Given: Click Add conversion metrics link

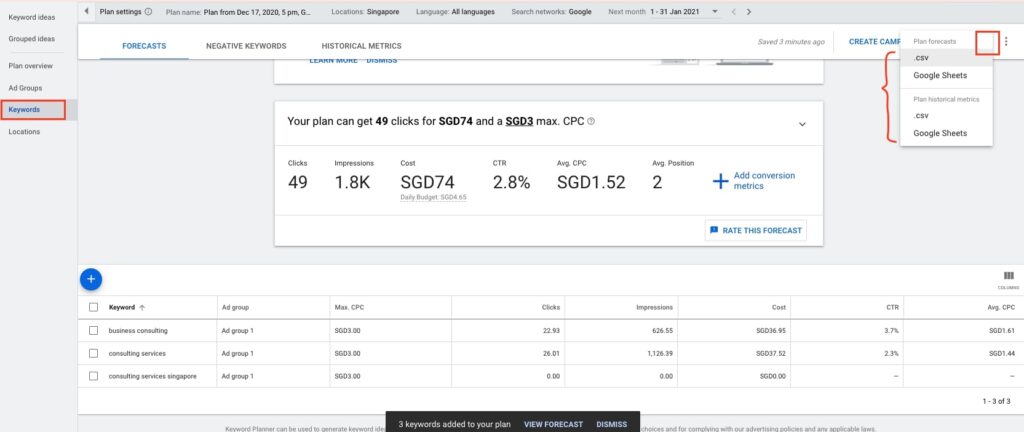Looking at the screenshot, I should pyautogui.click(x=764, y=181).
